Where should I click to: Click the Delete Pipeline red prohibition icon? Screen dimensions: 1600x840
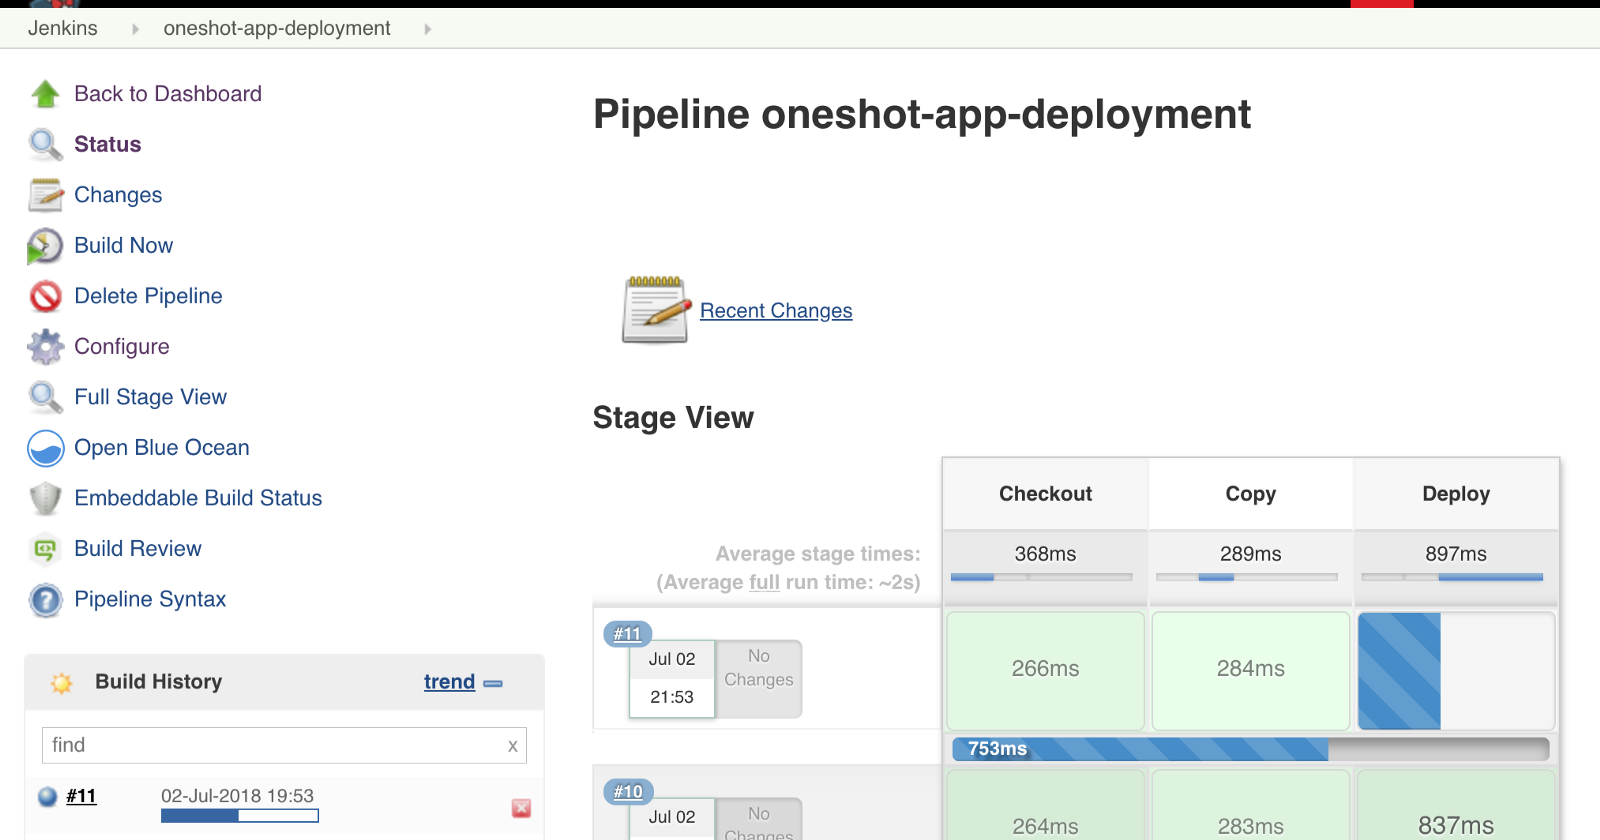(45, 296)
